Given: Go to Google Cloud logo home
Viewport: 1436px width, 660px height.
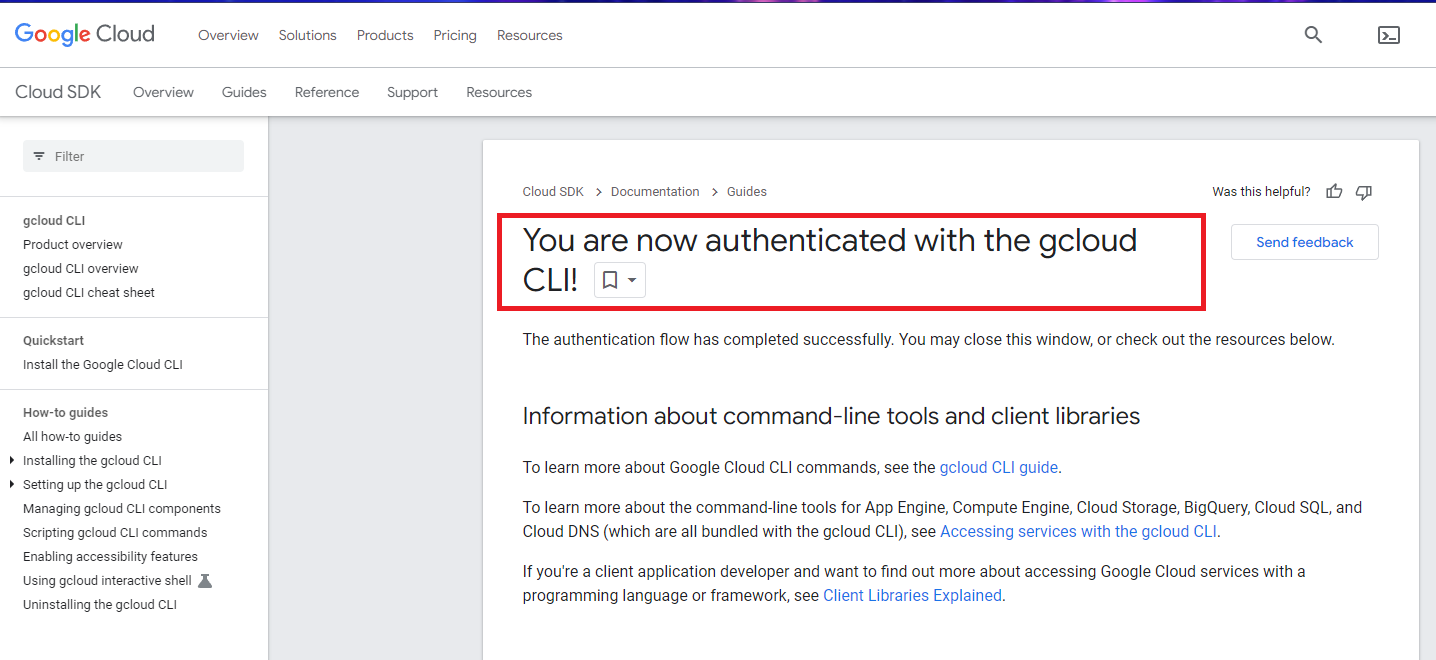Looking at the screenshot, I should tap(85, 35).
